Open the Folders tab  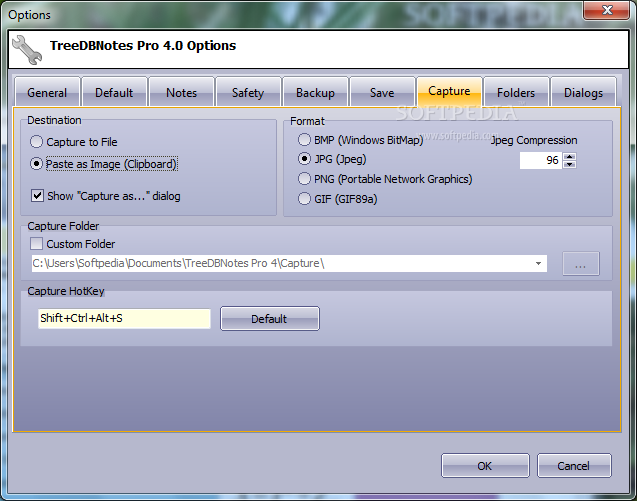click(x=516, y=92)
